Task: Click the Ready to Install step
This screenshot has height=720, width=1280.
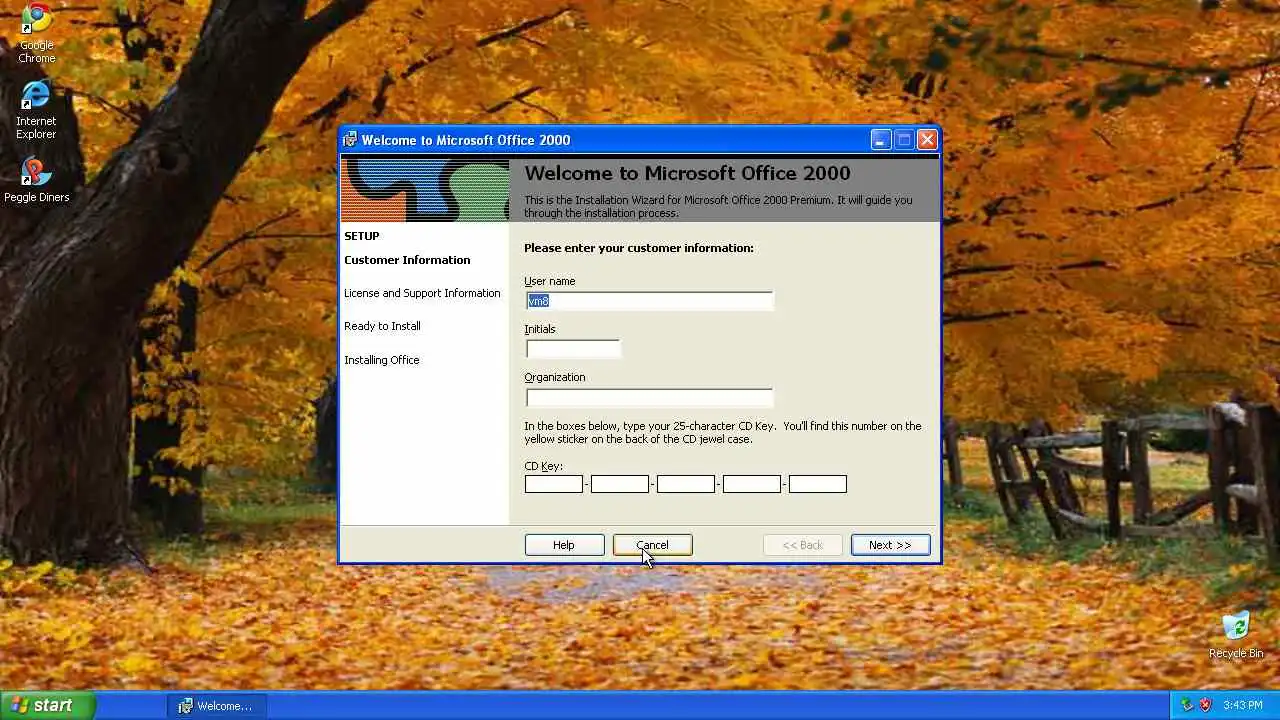Action: tap(382, 326)
